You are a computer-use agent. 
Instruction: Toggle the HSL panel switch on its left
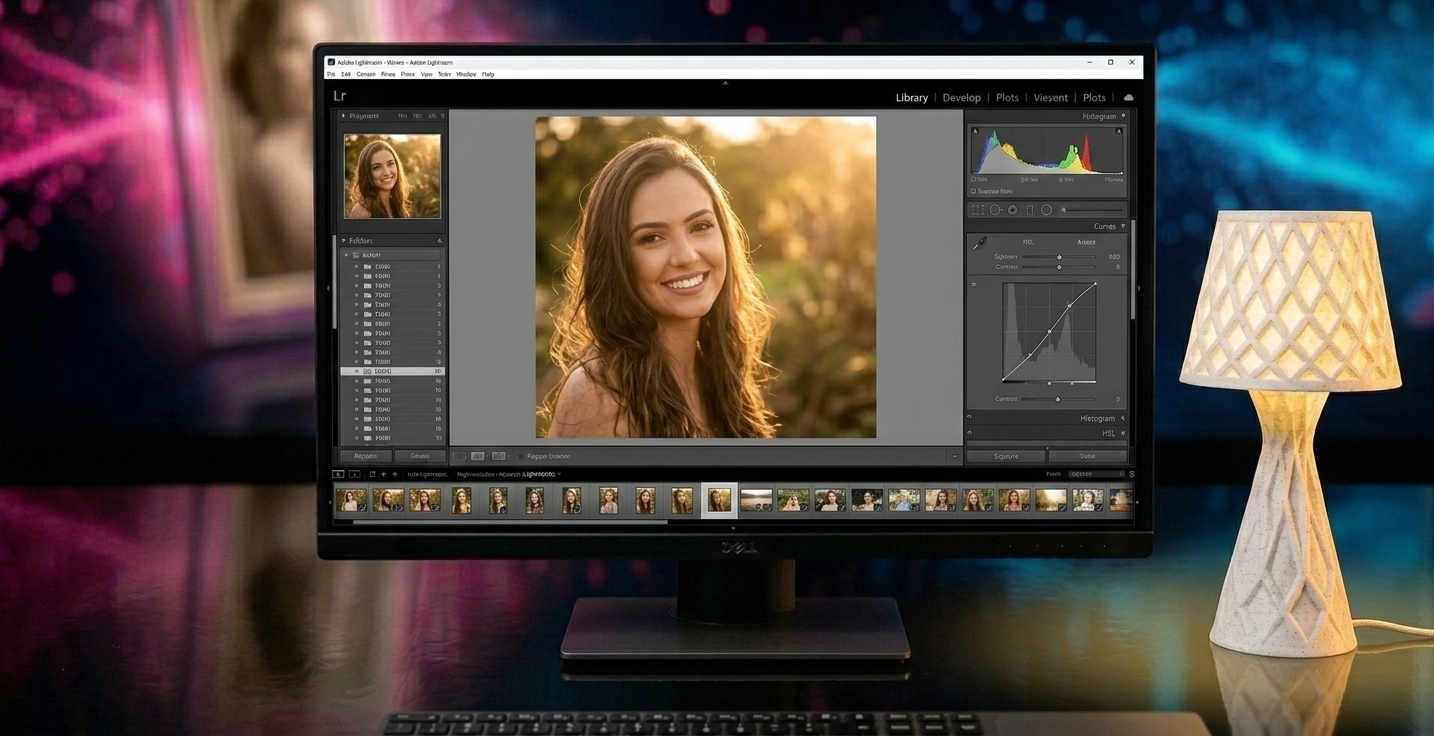click(969, 433)
